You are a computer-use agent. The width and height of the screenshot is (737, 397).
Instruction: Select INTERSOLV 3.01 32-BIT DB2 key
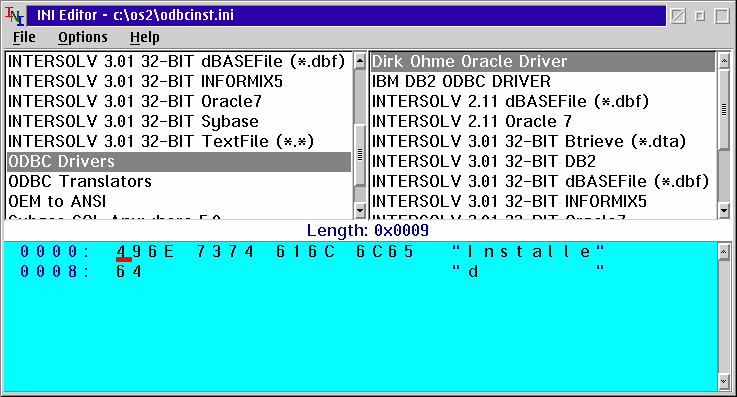(x=543, y=162)
